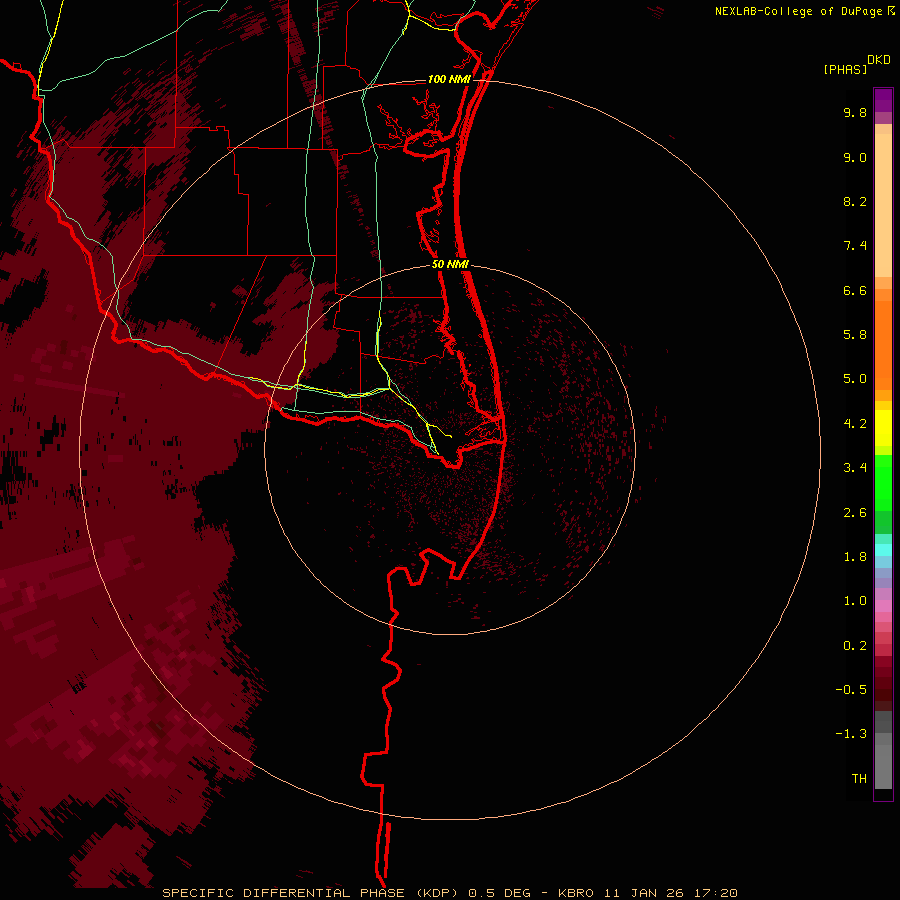Screen dimensions: 900x900
Task: Click the TH threshold label
Action: (859, 779)
